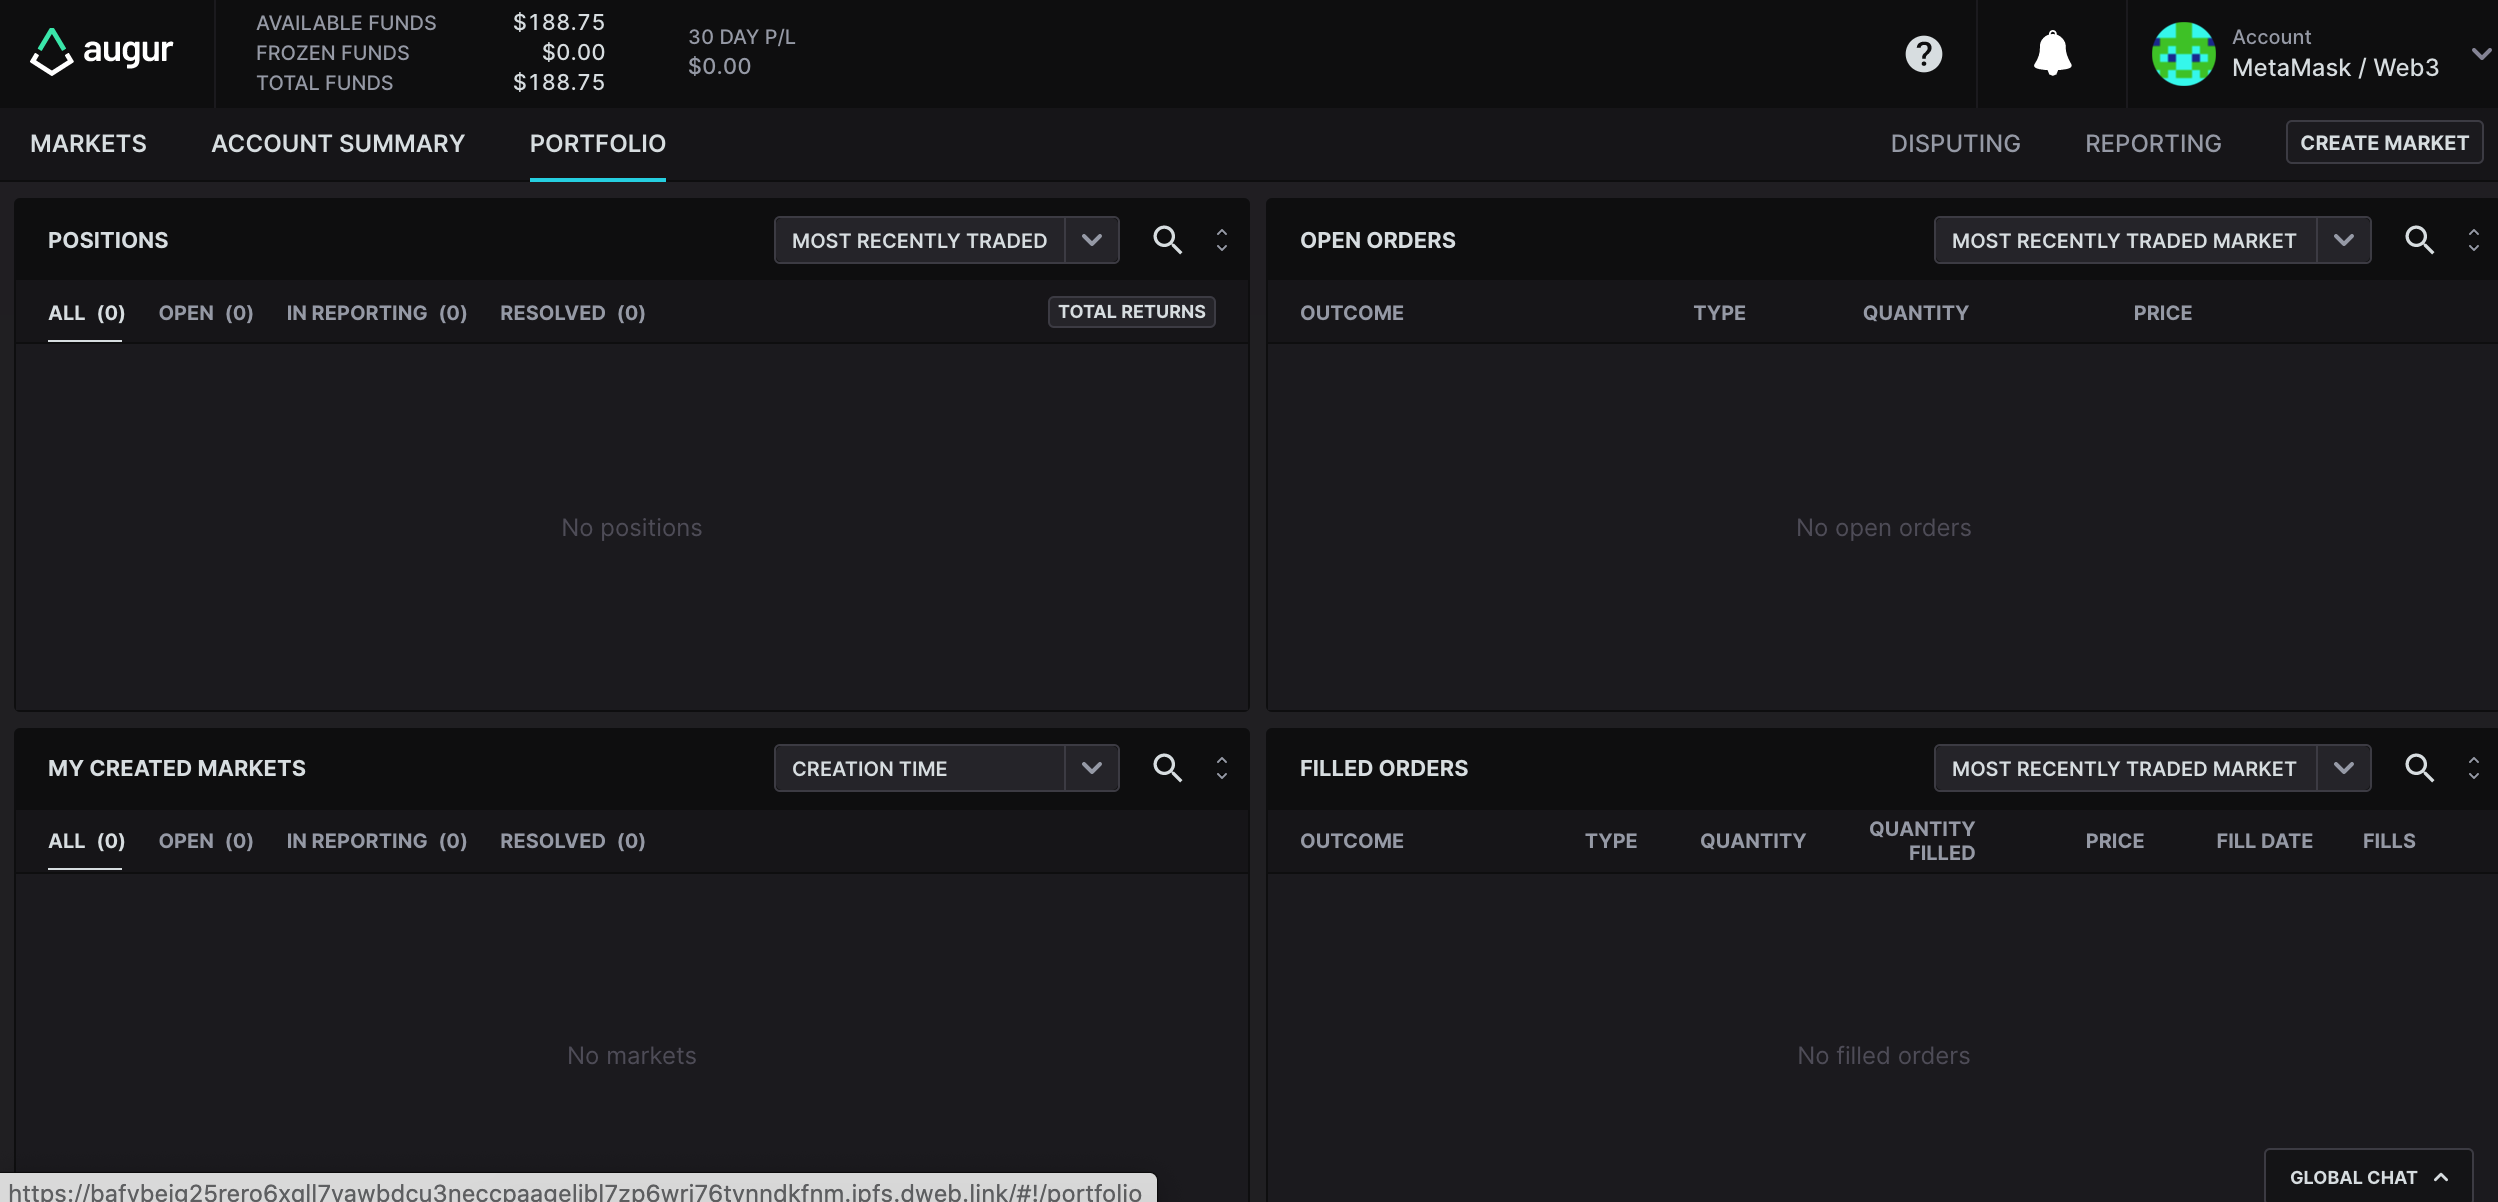Open search in the Open Orders panel
Viewport: 2498px width, 1202px height.
point(2421,240)
